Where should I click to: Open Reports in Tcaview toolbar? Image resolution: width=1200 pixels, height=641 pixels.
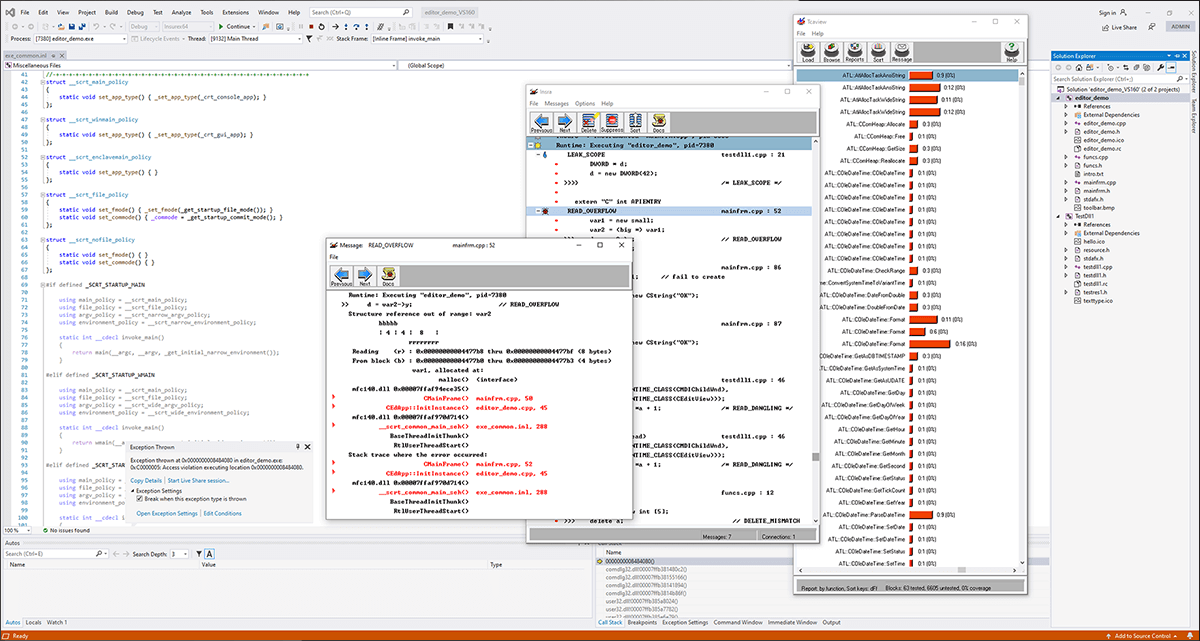[855, 51]
